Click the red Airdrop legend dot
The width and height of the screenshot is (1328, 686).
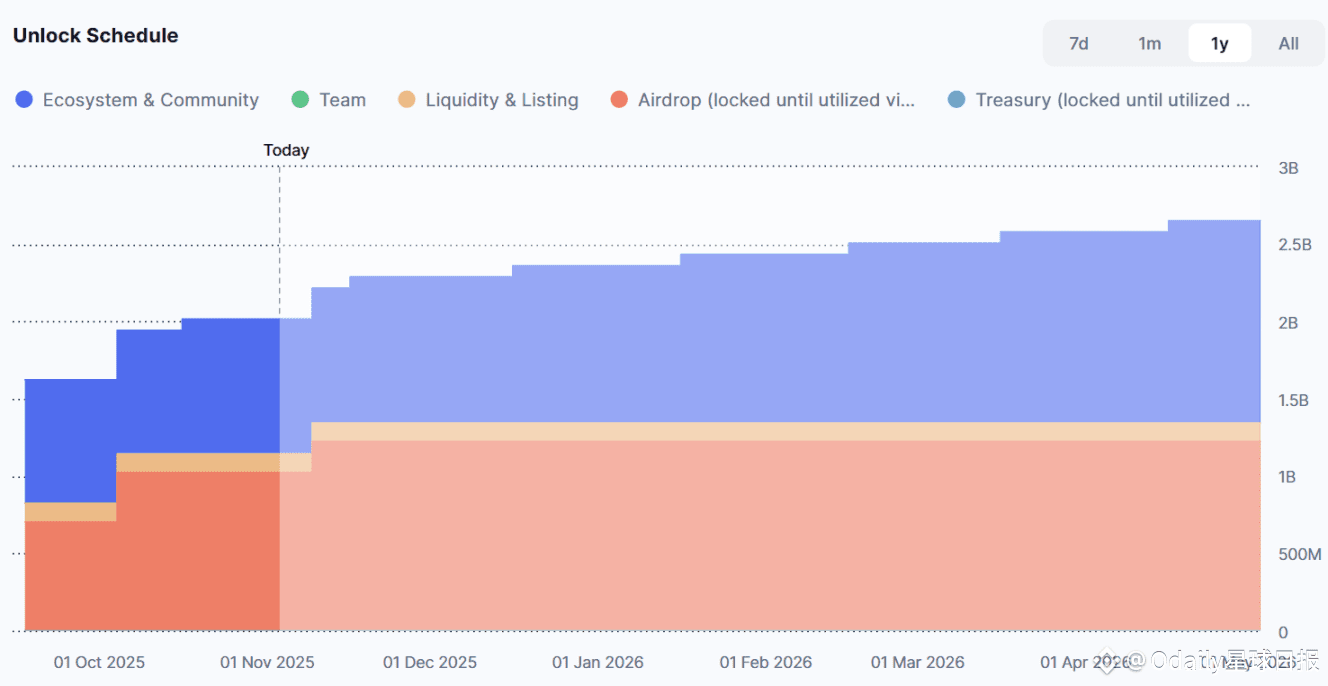[x=619, y=100]
